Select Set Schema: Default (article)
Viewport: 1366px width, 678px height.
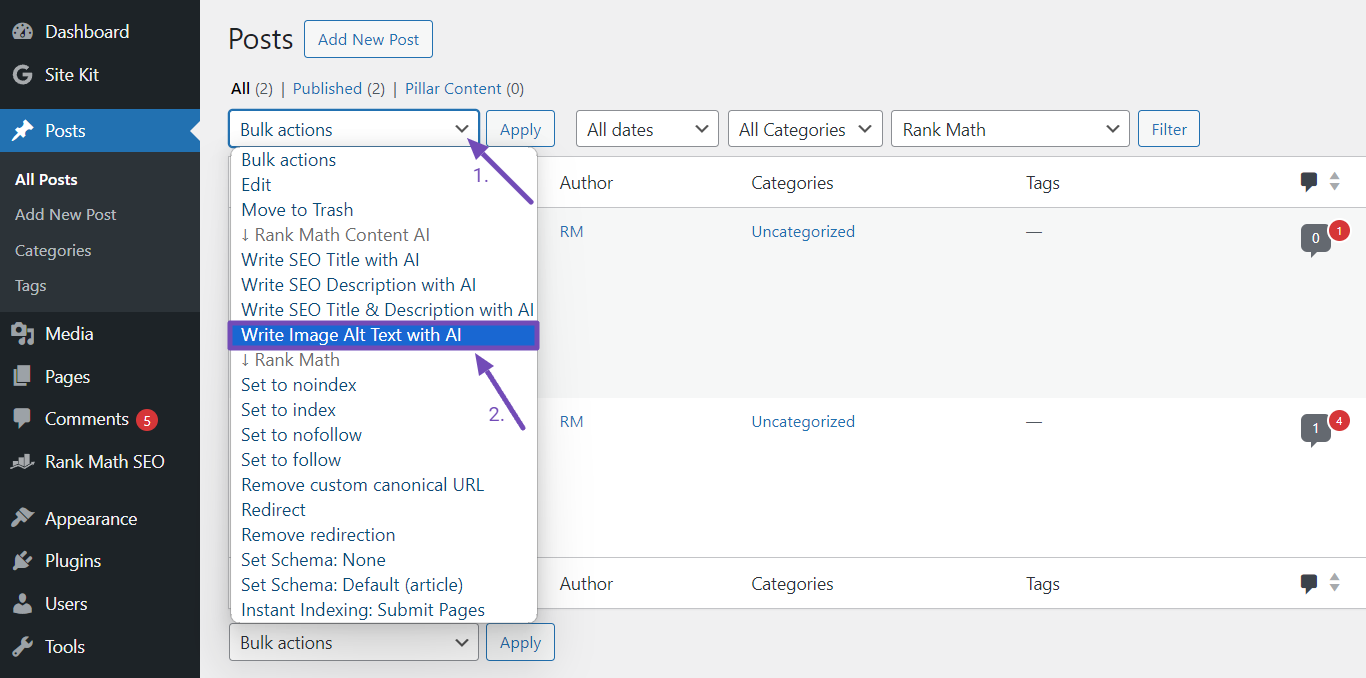pyautogui.click(x=383, y=585)
